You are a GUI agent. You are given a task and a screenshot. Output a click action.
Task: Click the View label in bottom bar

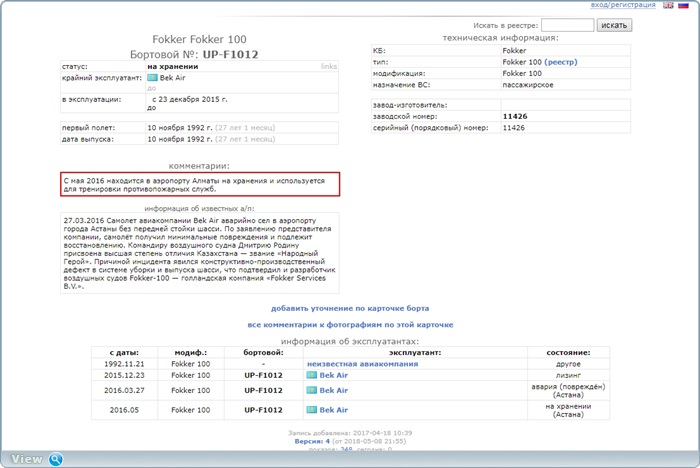(x=27, y=459)
